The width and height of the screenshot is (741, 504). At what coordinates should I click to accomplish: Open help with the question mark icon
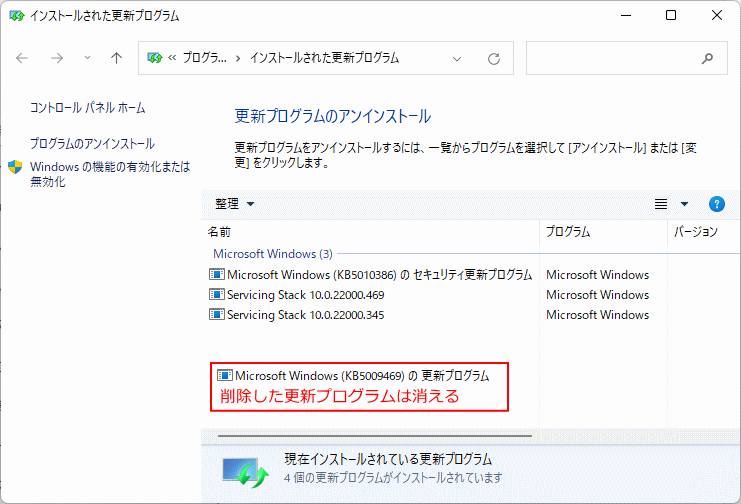tap(716, 204)
